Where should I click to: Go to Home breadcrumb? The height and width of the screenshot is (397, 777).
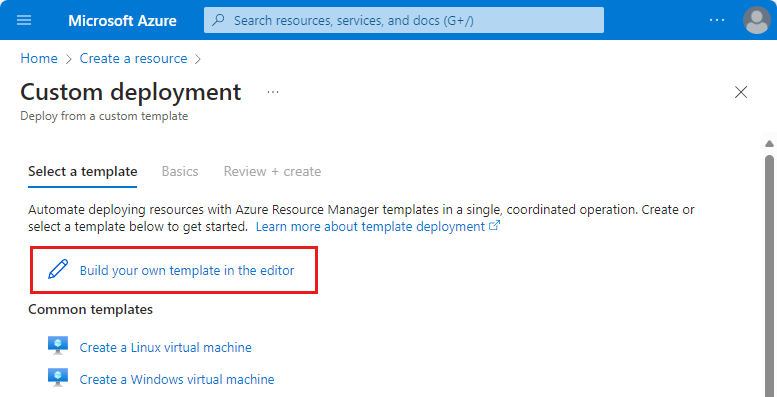coord(39,58)
